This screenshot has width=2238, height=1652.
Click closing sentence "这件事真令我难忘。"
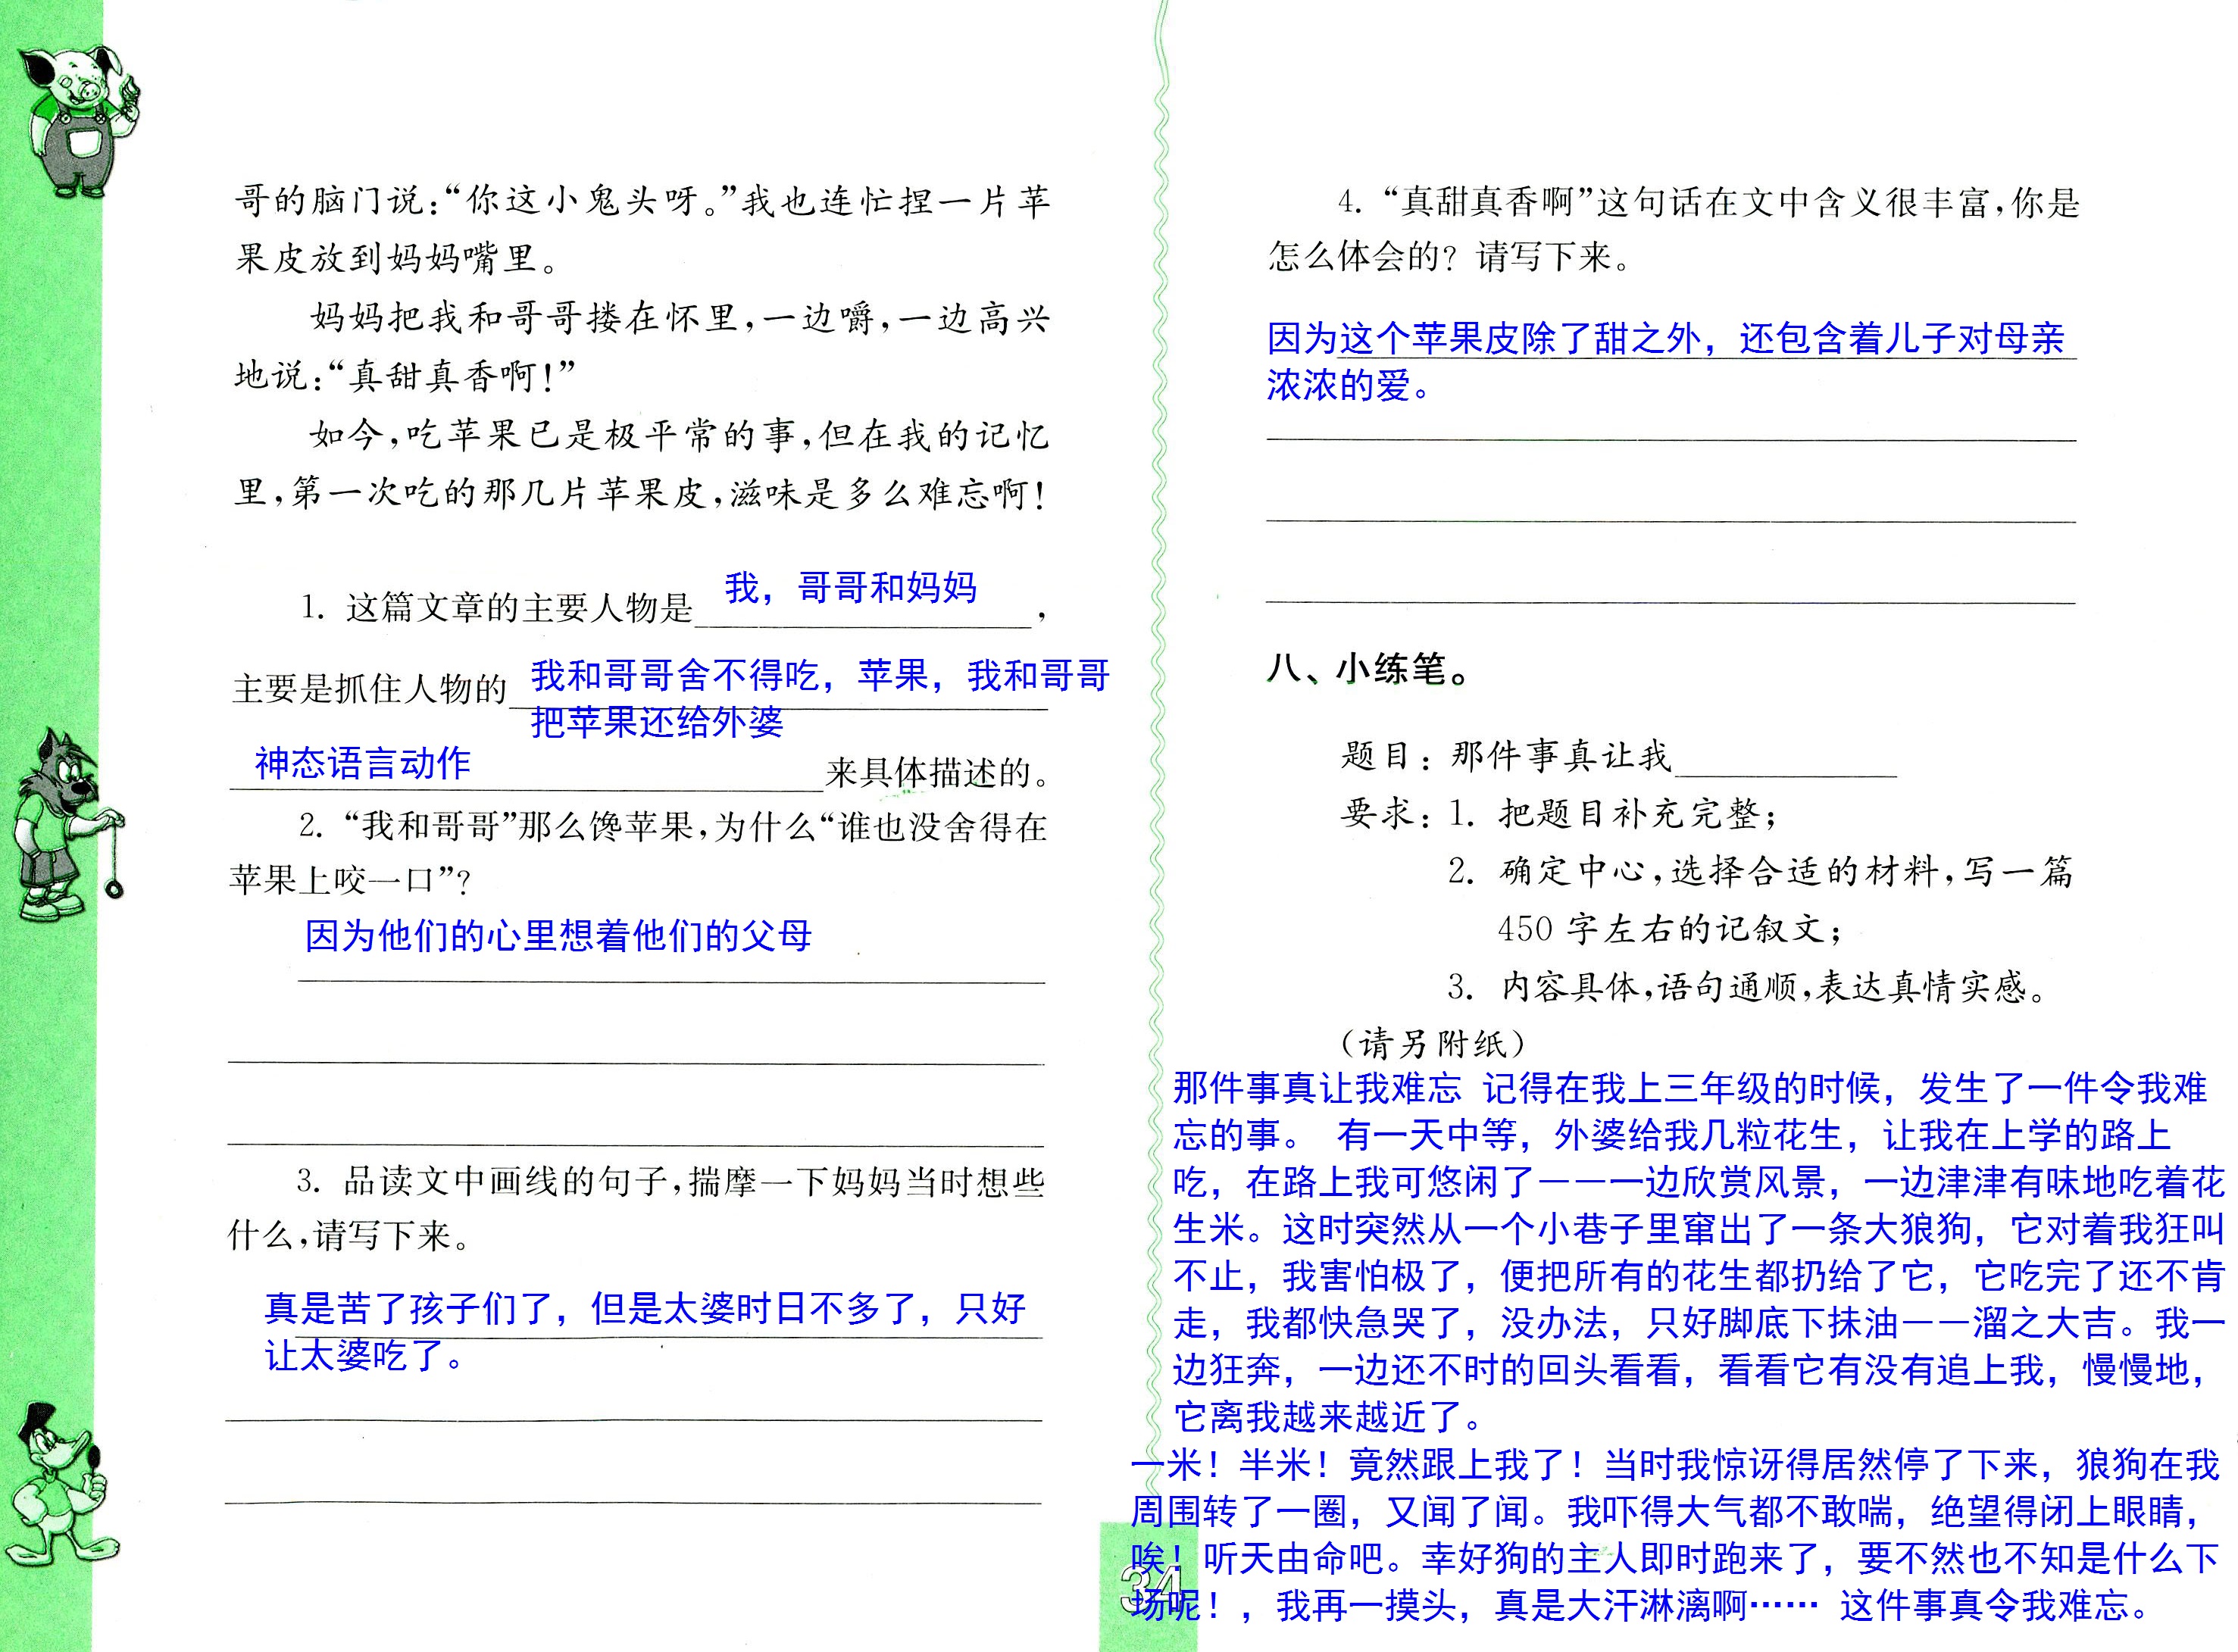(1996, 1606)
